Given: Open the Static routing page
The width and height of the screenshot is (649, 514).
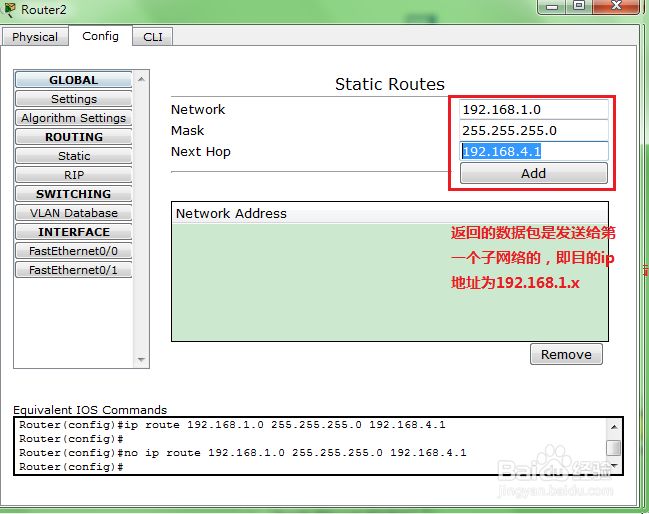Looking at the screenshot, I should 74,156.
